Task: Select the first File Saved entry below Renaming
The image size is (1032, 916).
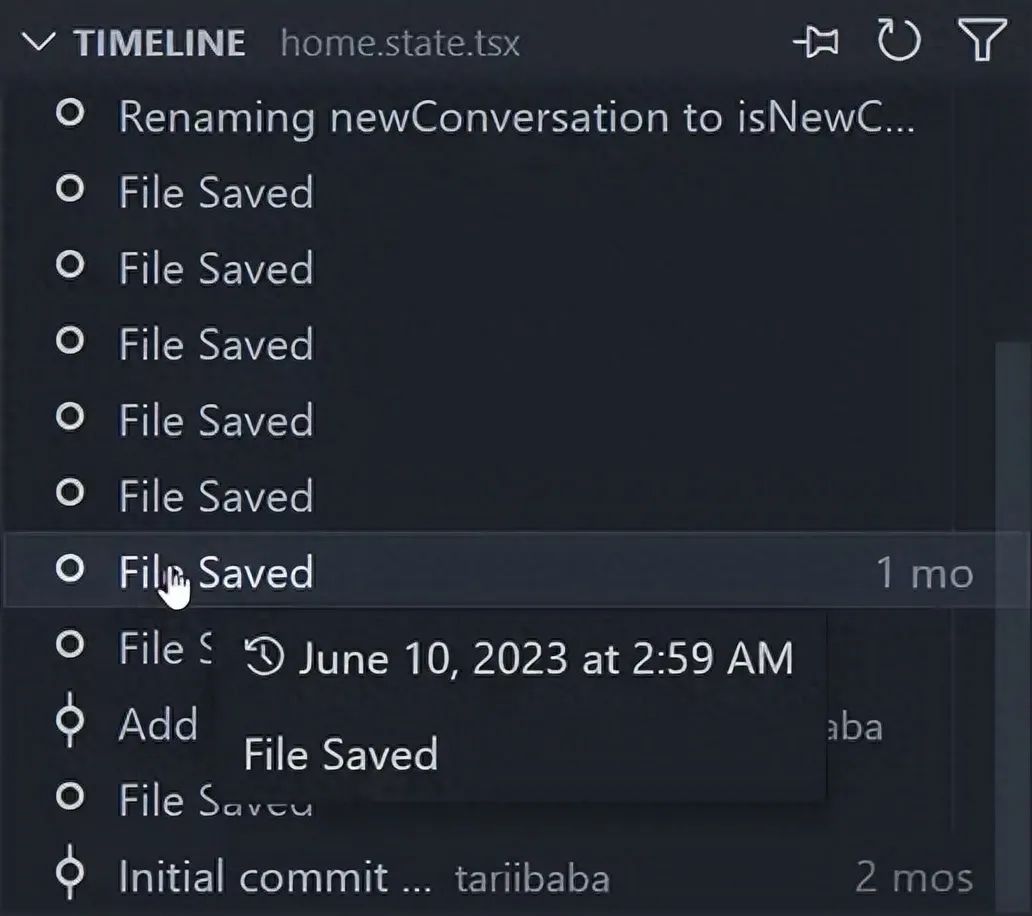Action: pos(216,193)
